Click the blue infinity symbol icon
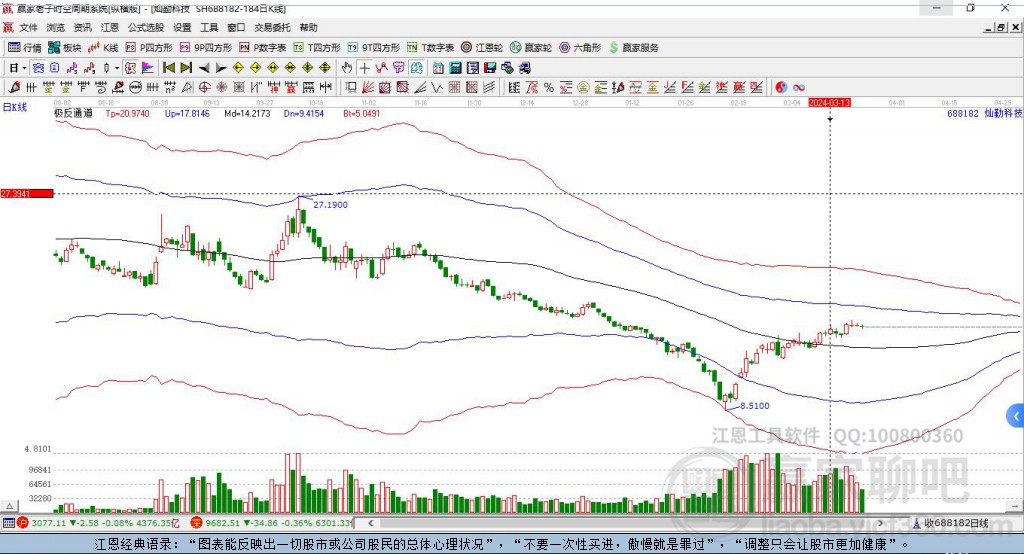The image size is (1024, 554). click(799, 88)
